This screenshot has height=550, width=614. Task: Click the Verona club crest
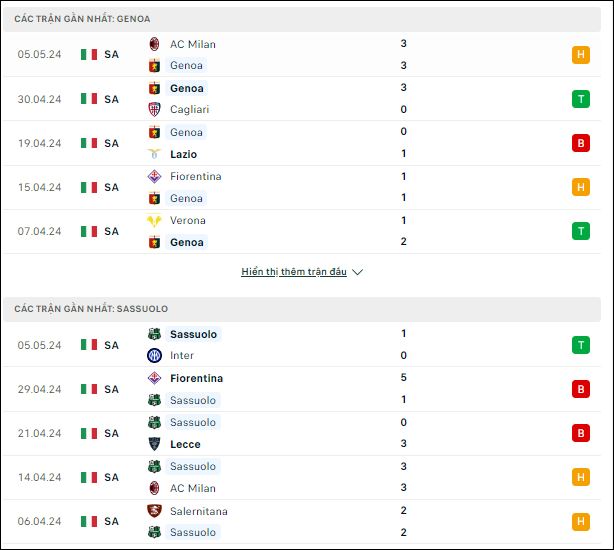pos(154,220)
